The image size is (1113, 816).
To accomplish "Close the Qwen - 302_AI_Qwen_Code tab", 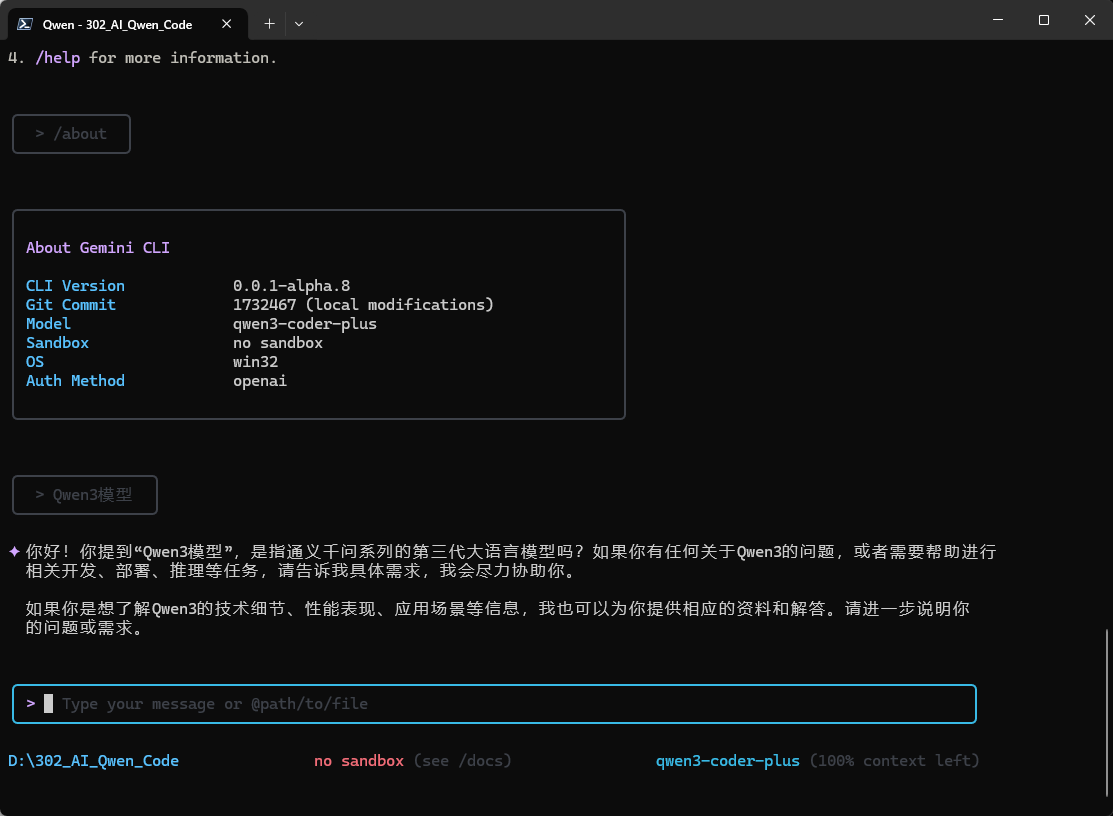I will pyautogui.click(x=226, y=24).
